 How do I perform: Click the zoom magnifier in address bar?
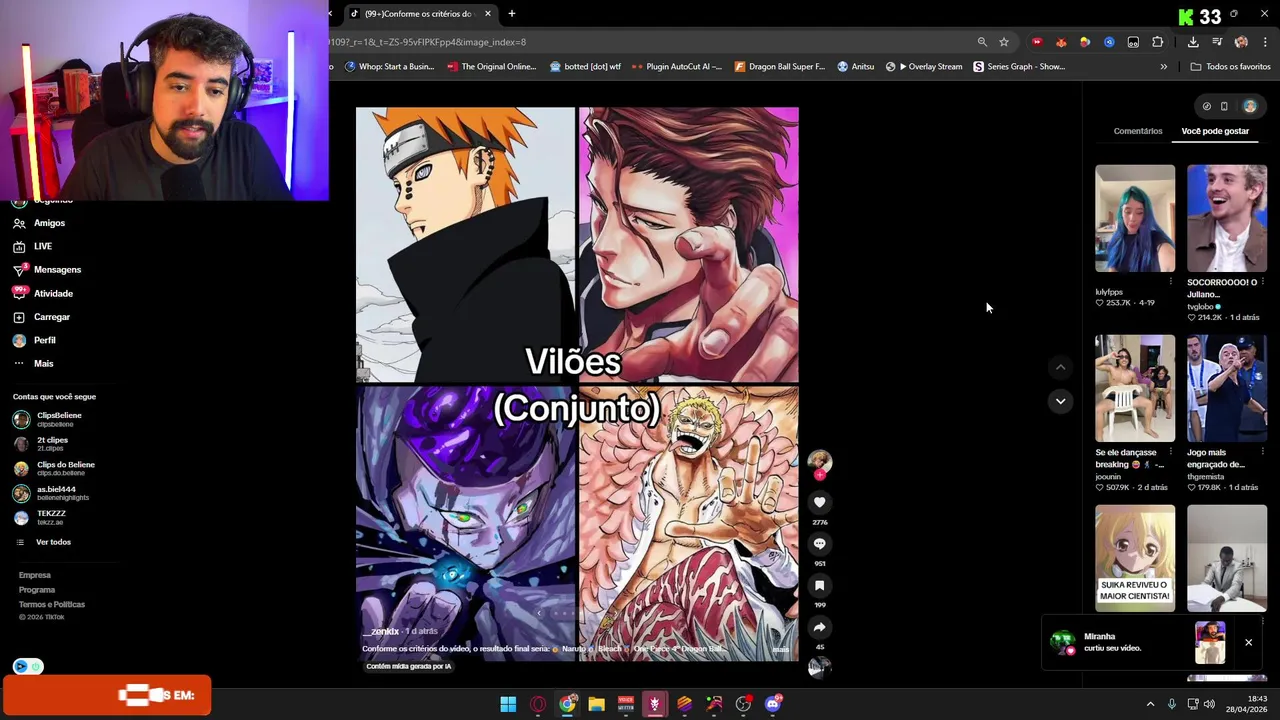pos(982,42)
